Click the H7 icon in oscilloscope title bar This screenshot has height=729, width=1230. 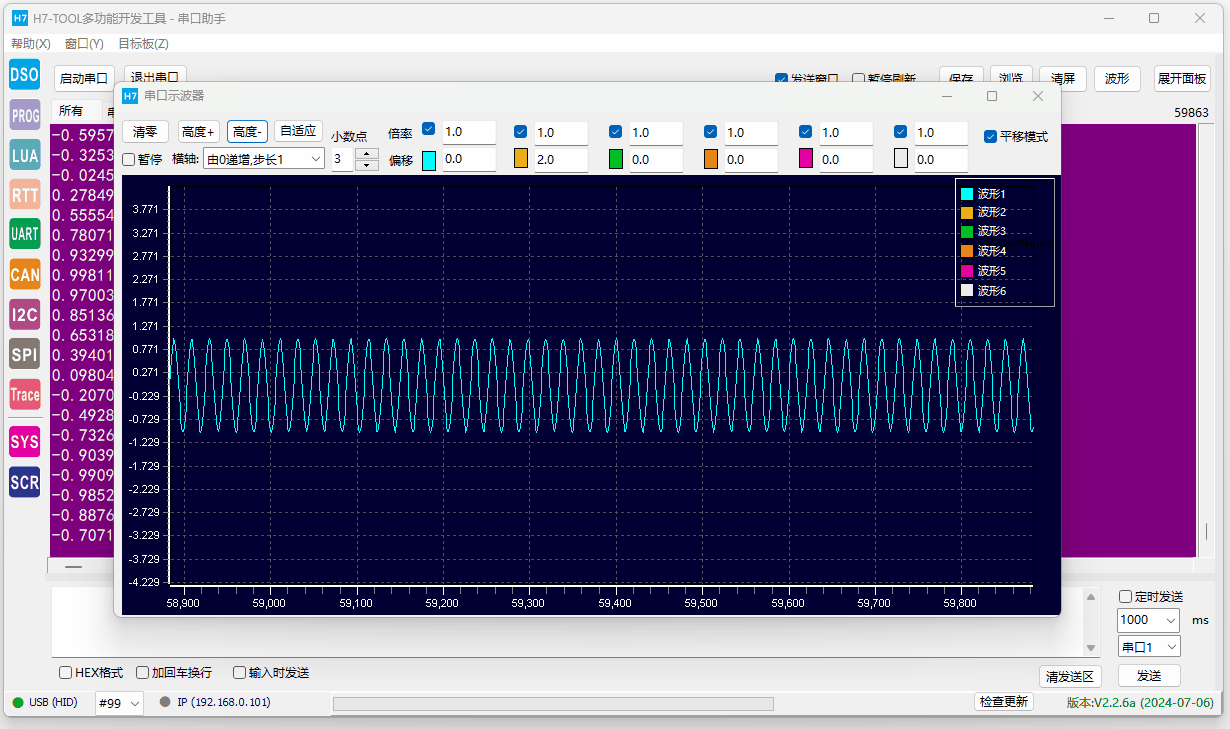[x=130, y=96]
